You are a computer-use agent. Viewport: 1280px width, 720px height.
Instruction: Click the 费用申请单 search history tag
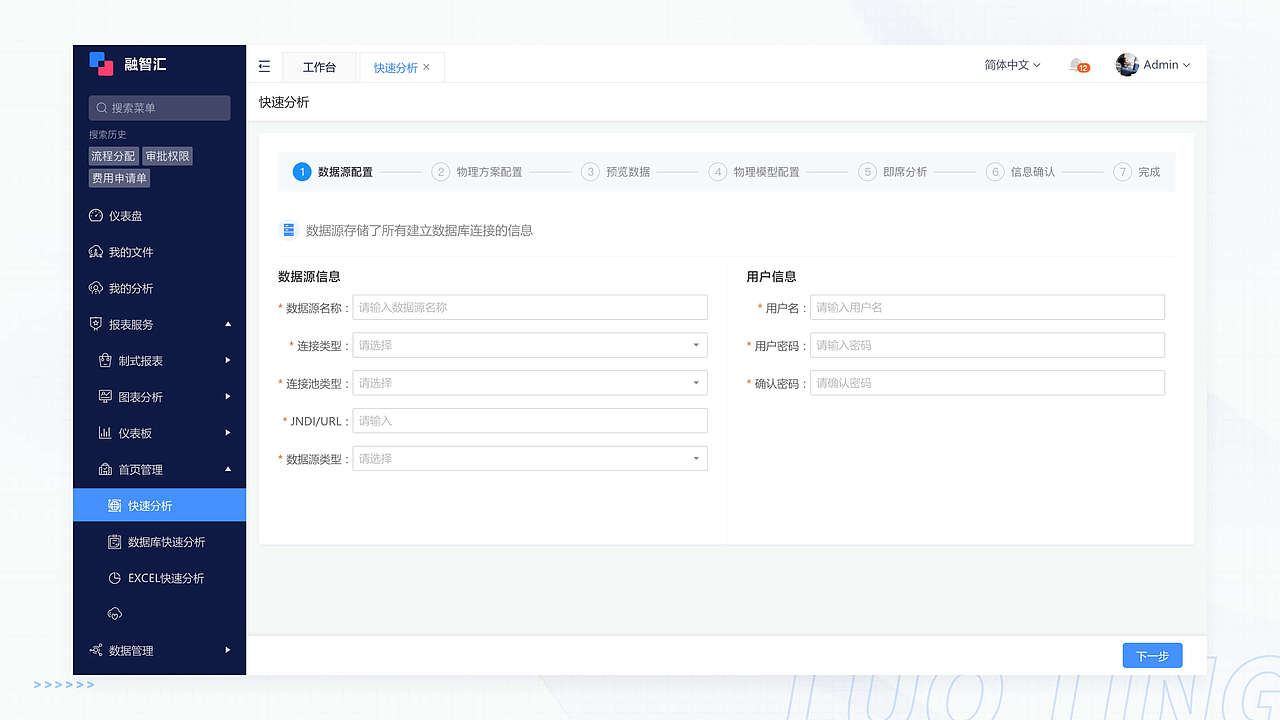pyautogui.click(x=120, y=178)
